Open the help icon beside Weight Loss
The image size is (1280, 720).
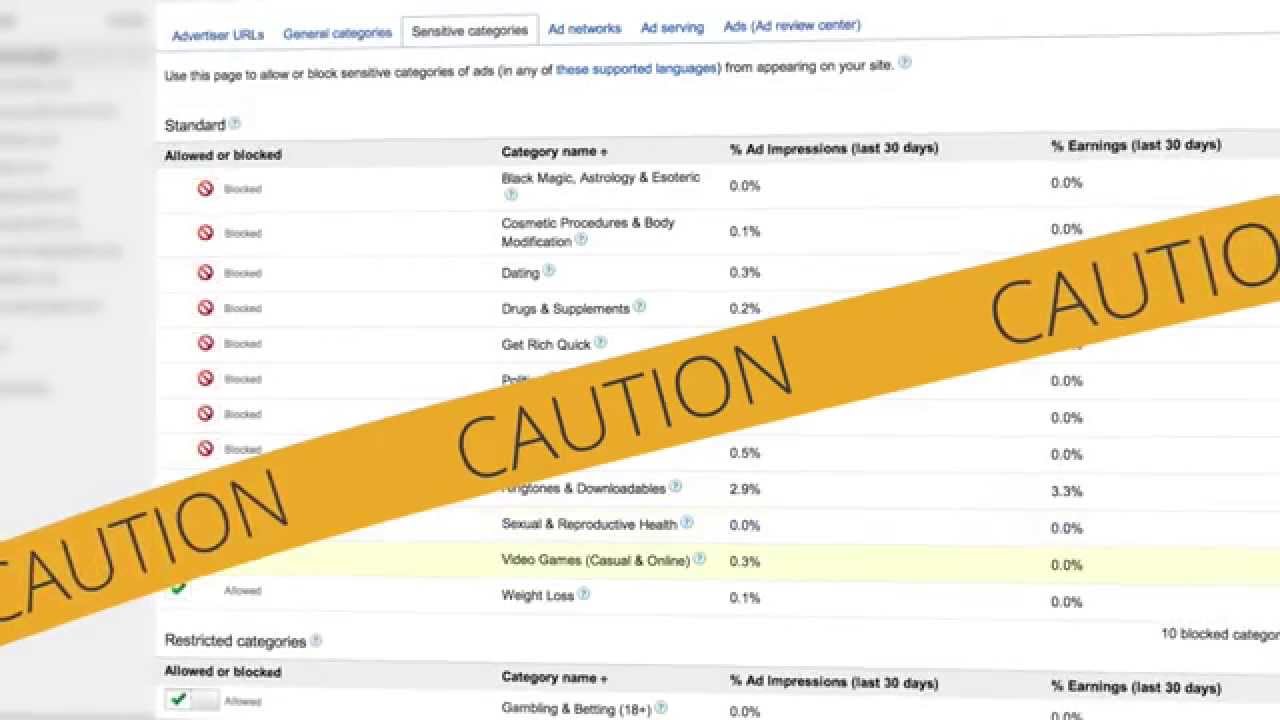coord(584,594)
